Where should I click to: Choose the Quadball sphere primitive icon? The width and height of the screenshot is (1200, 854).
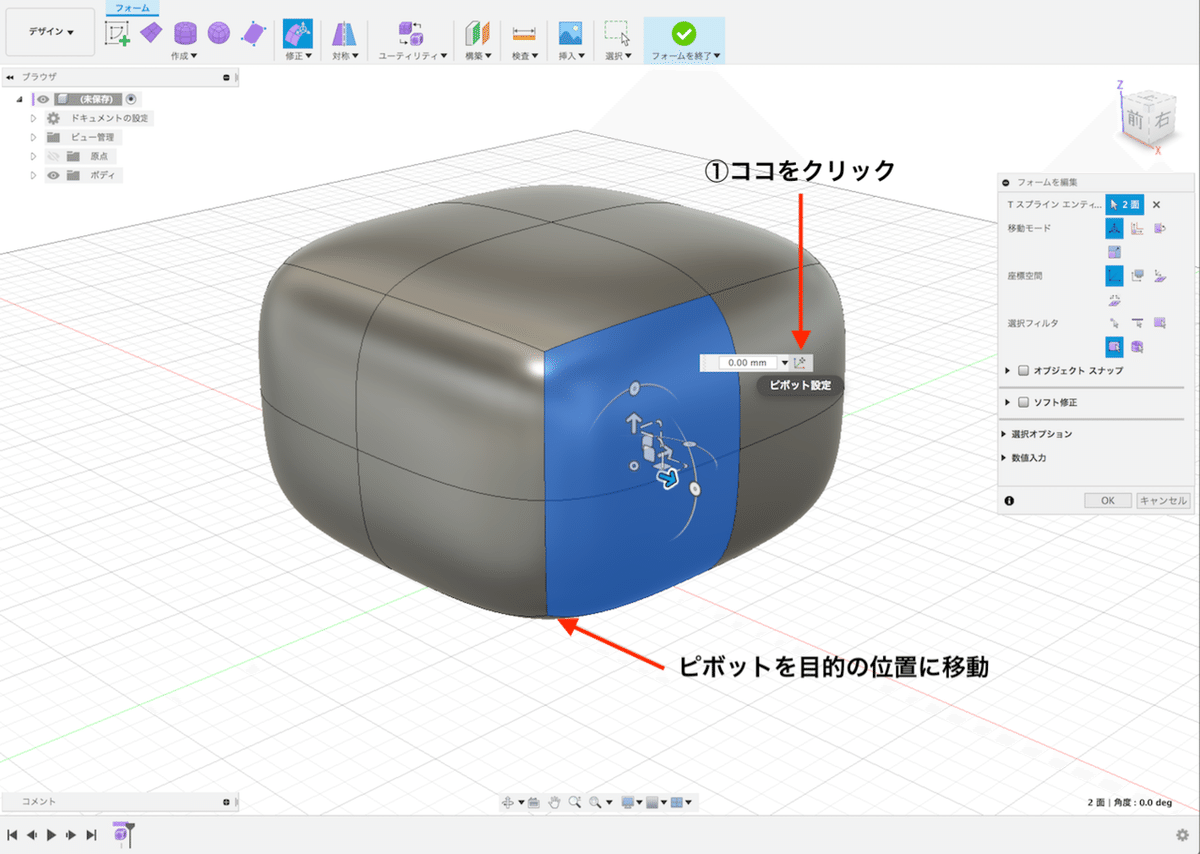(x=219, y=34)
